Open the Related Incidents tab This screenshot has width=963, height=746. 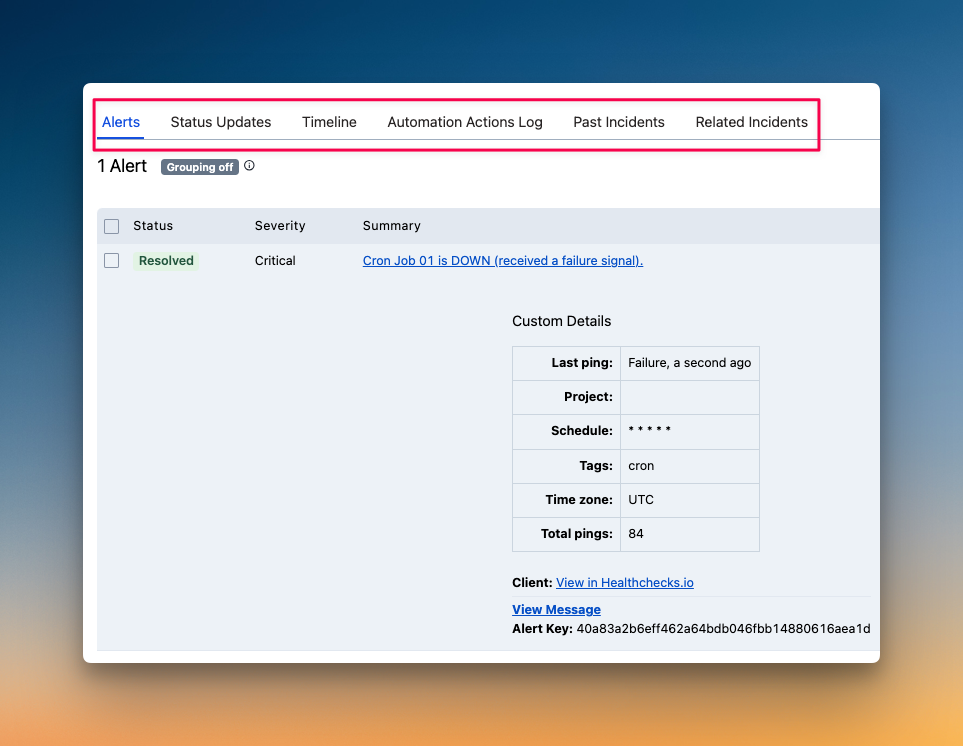click(751, 122)
